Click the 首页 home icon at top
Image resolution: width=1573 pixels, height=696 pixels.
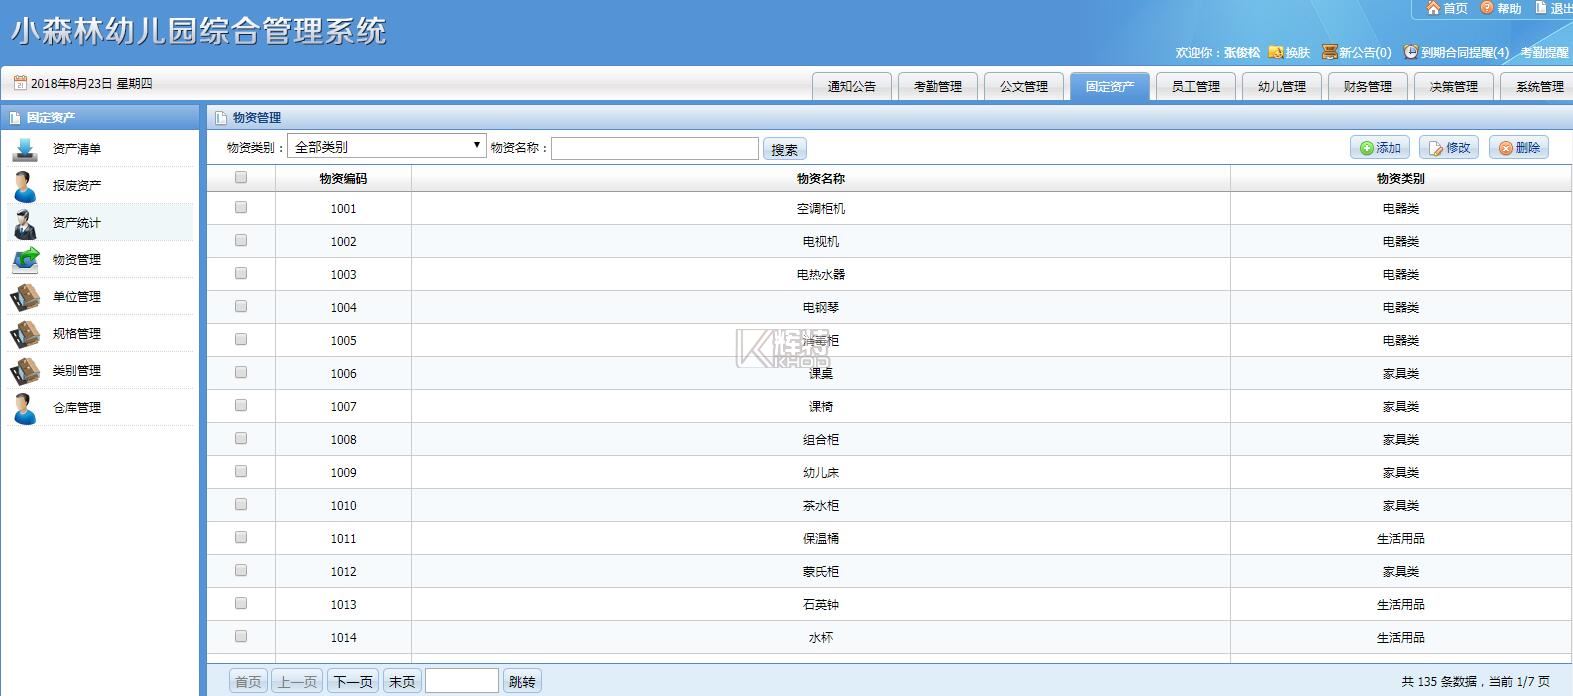pyautogui.click(x=1433, y=8)
